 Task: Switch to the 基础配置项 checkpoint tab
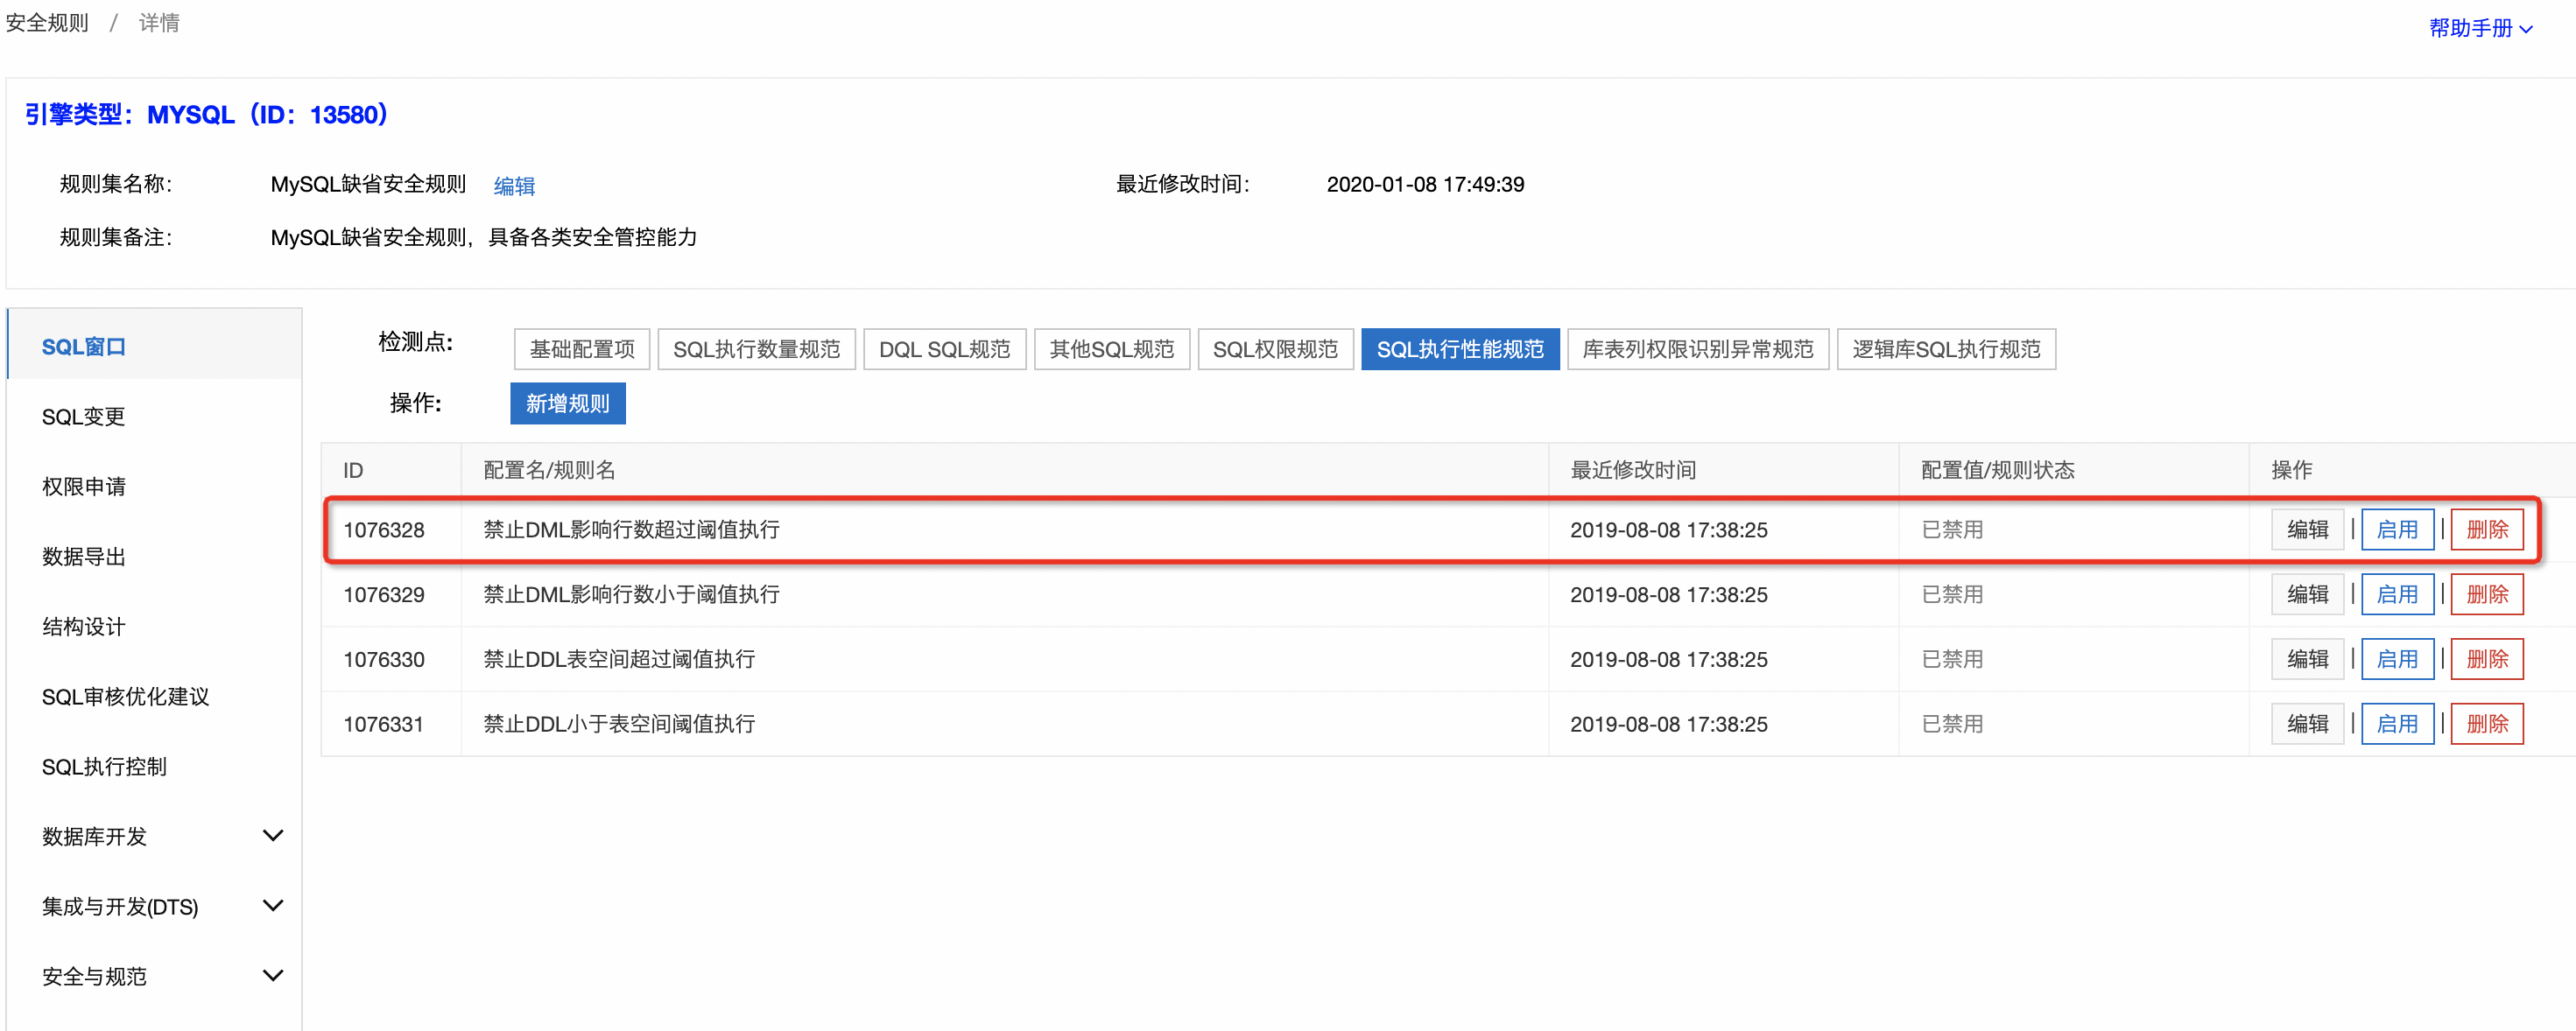coord(582,349)
